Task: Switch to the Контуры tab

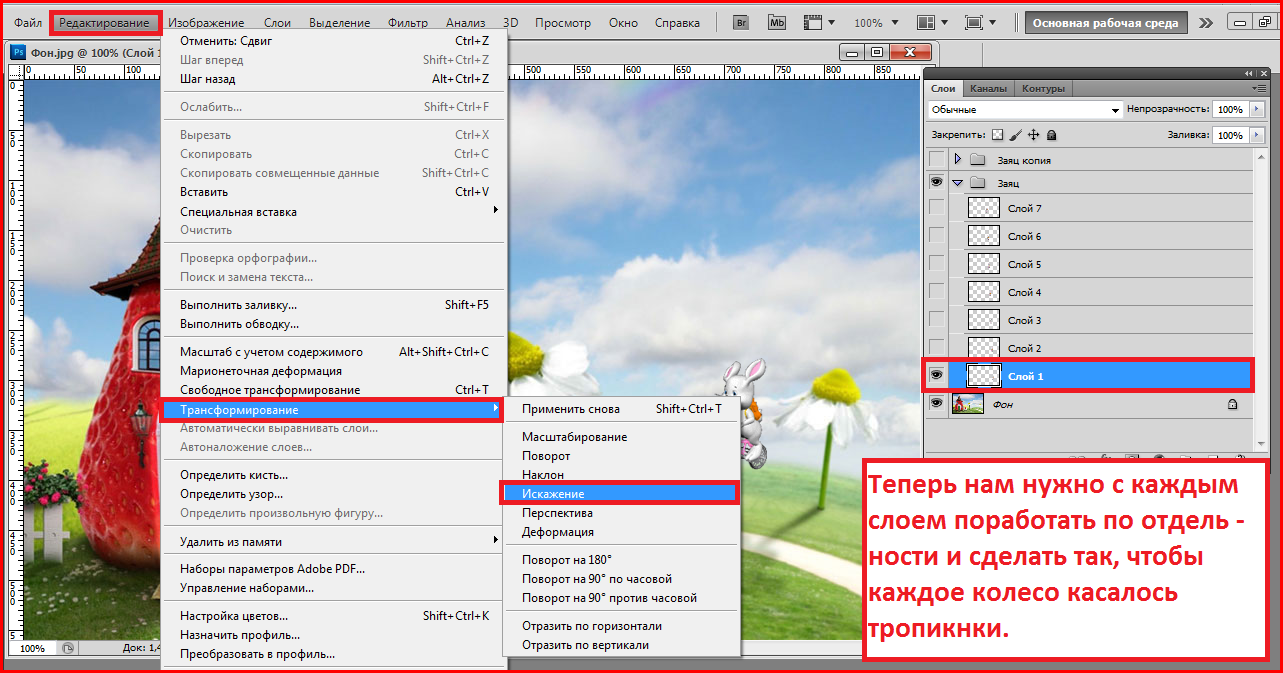Action: [1043, 89]
